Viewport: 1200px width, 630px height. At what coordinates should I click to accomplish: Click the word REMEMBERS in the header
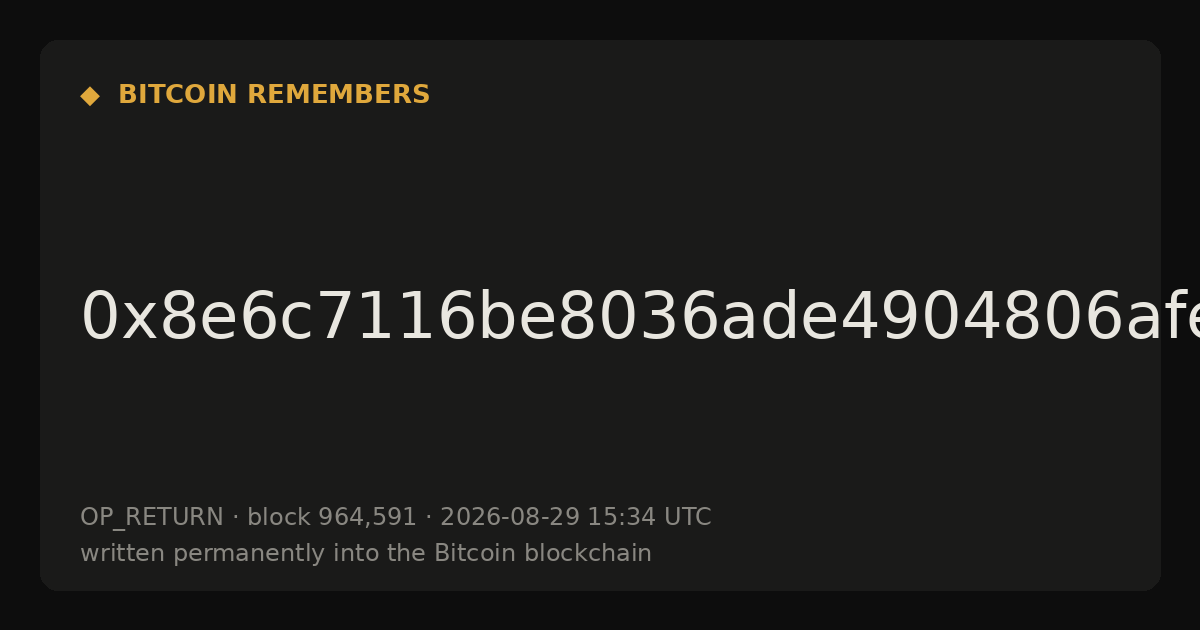[x=338, y=95]
